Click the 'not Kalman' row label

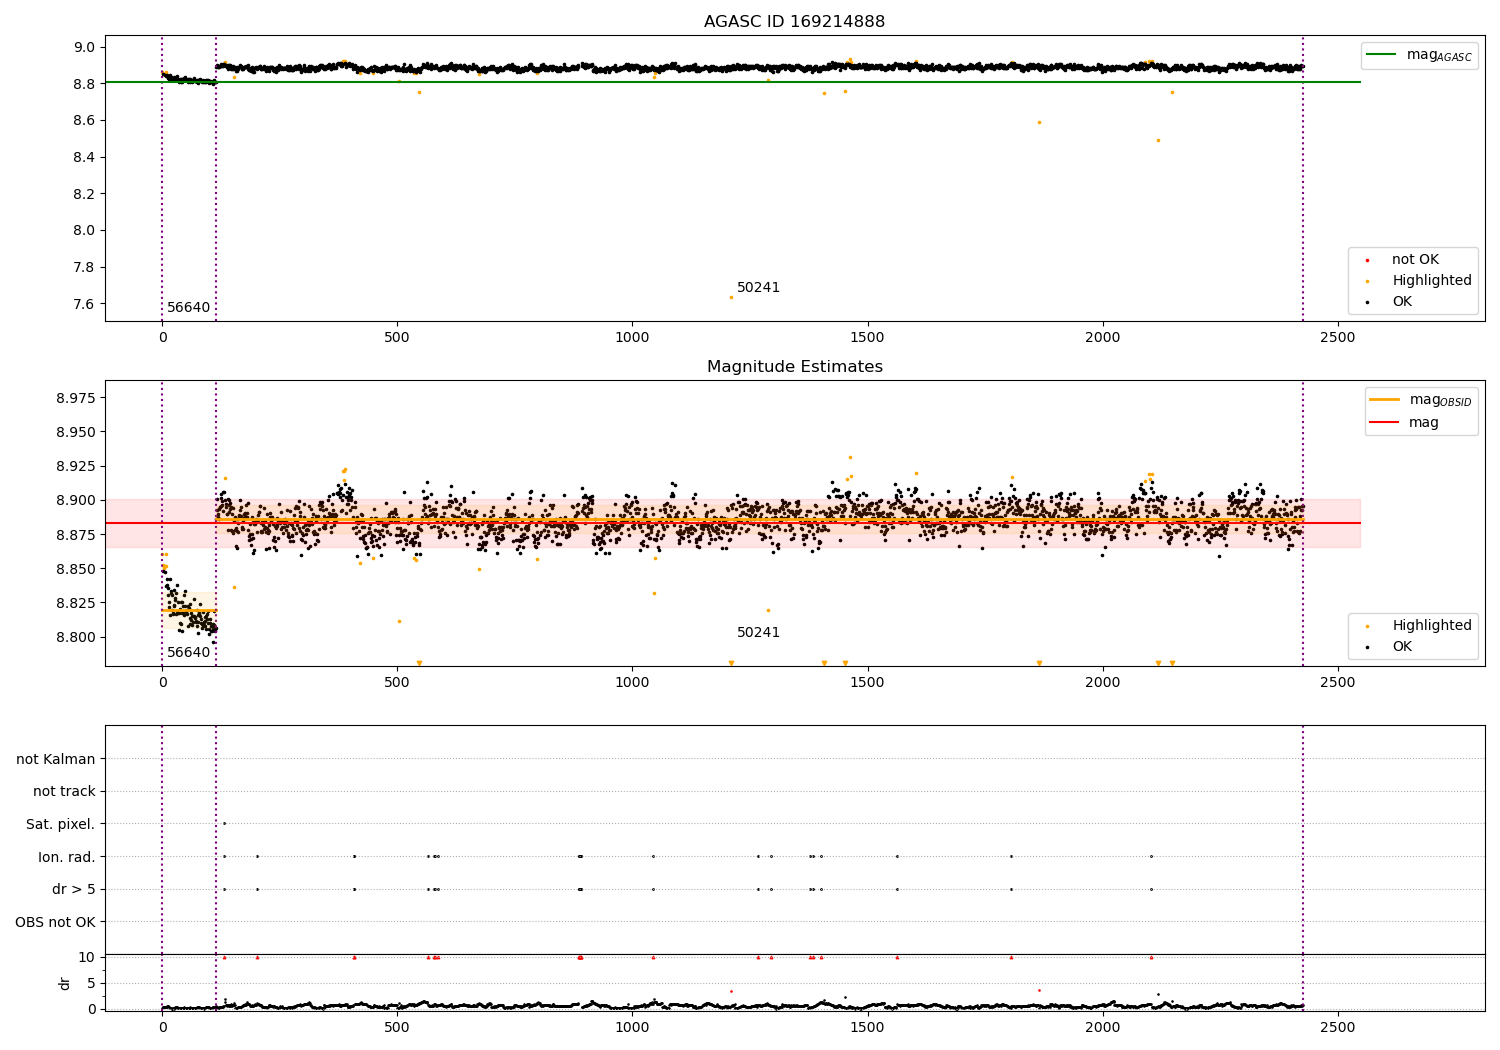[56, 759]
